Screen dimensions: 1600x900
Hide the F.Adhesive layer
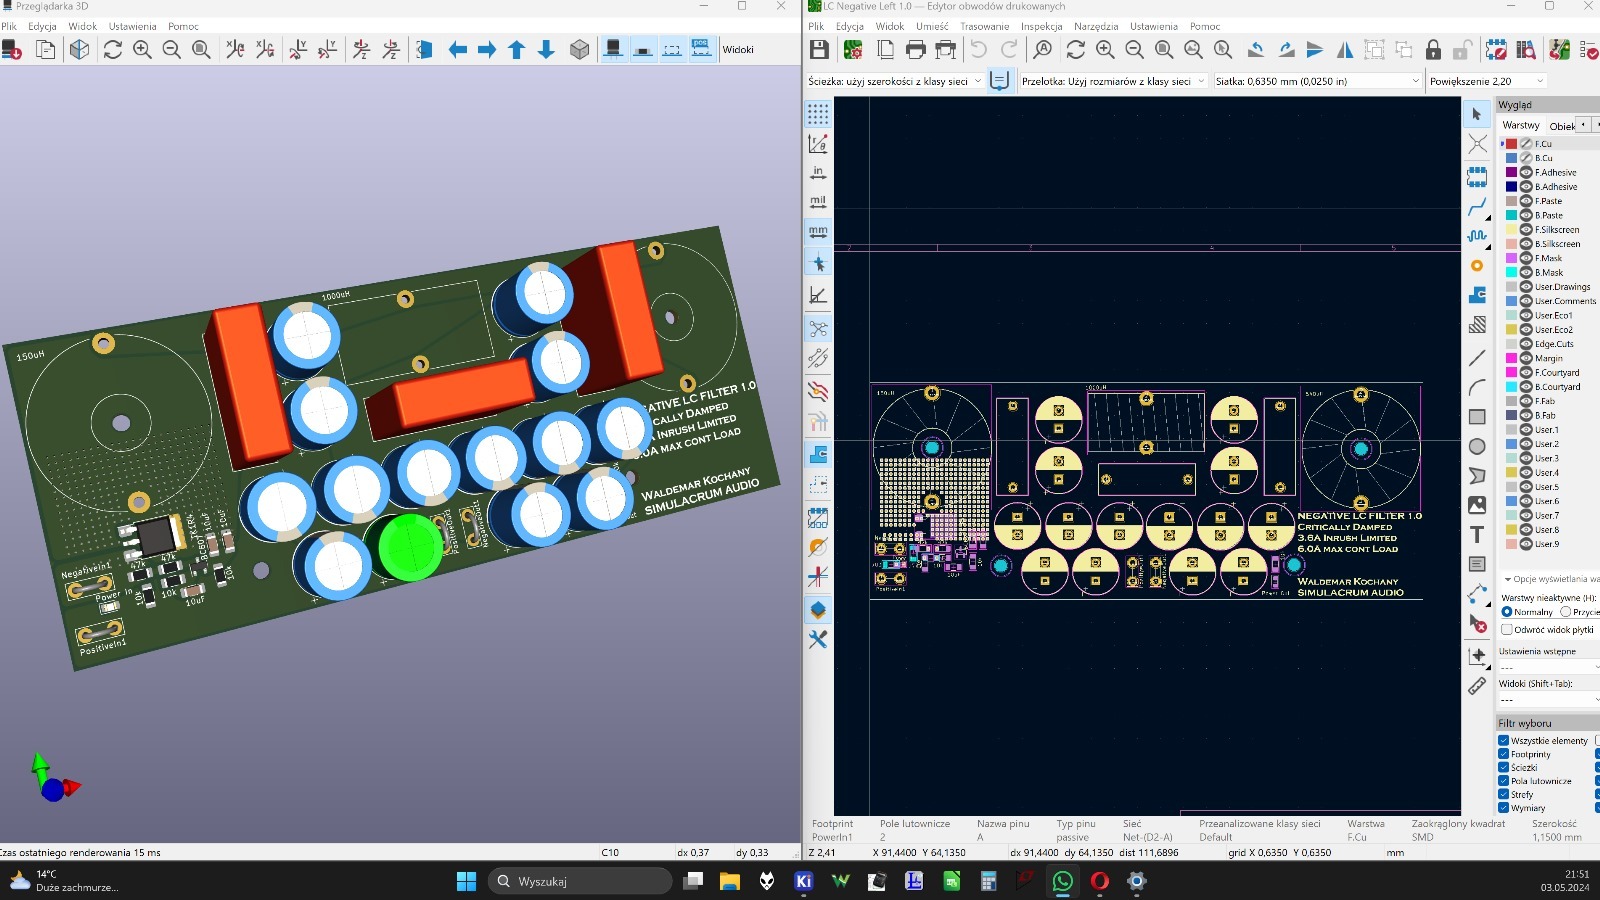[1526, 172]
